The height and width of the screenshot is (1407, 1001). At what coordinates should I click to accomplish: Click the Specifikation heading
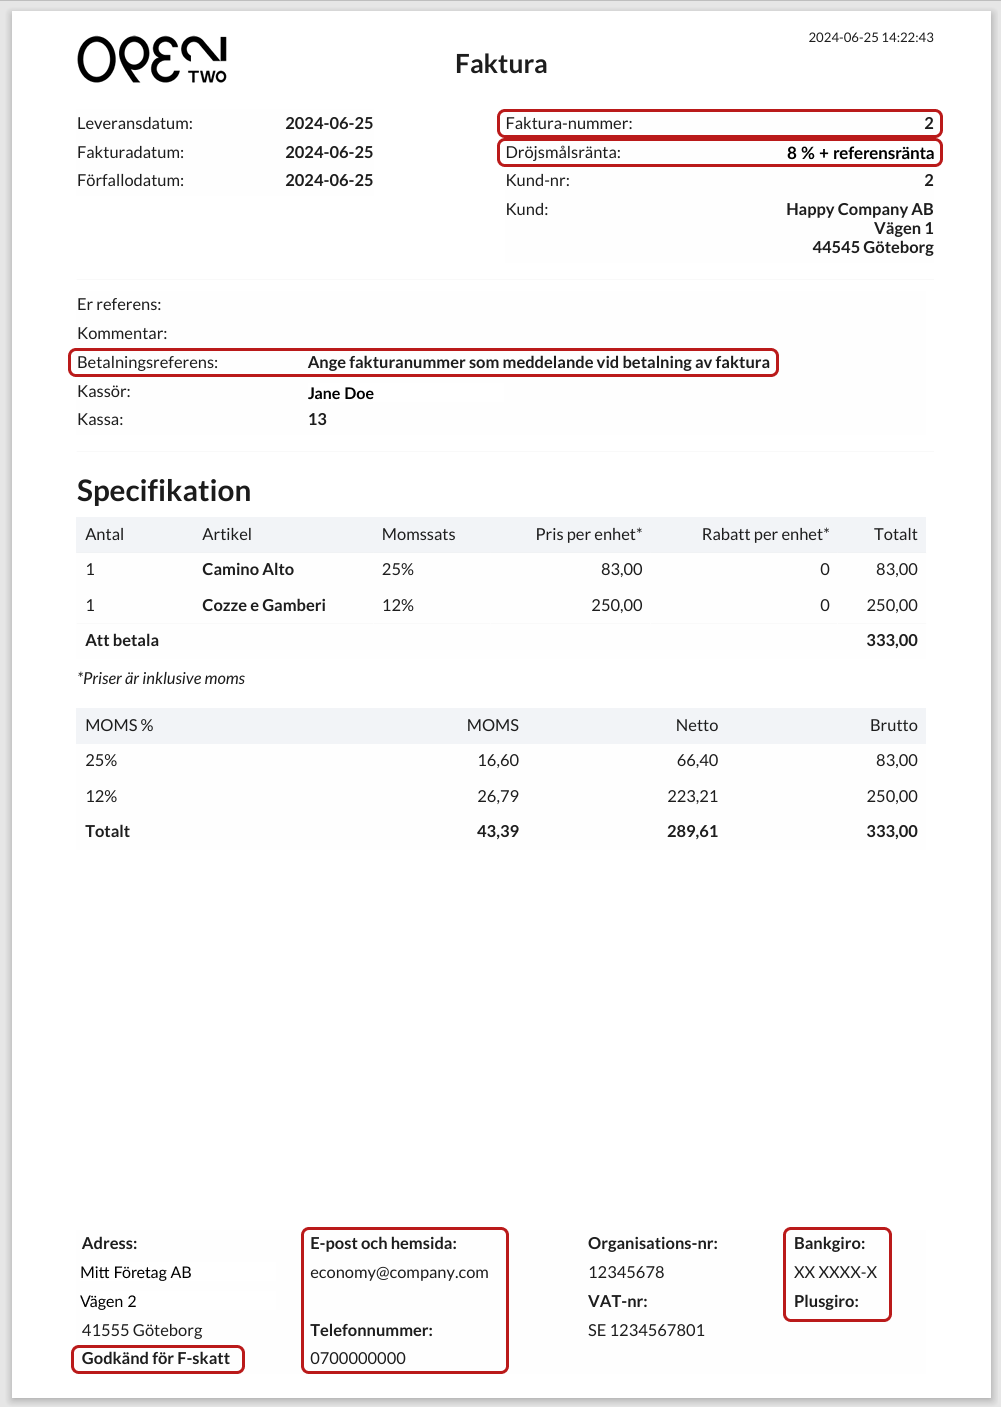164,491
